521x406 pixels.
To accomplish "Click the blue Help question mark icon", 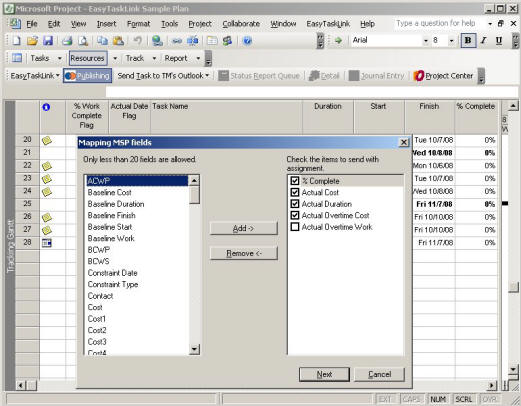I will pos(247,41).
